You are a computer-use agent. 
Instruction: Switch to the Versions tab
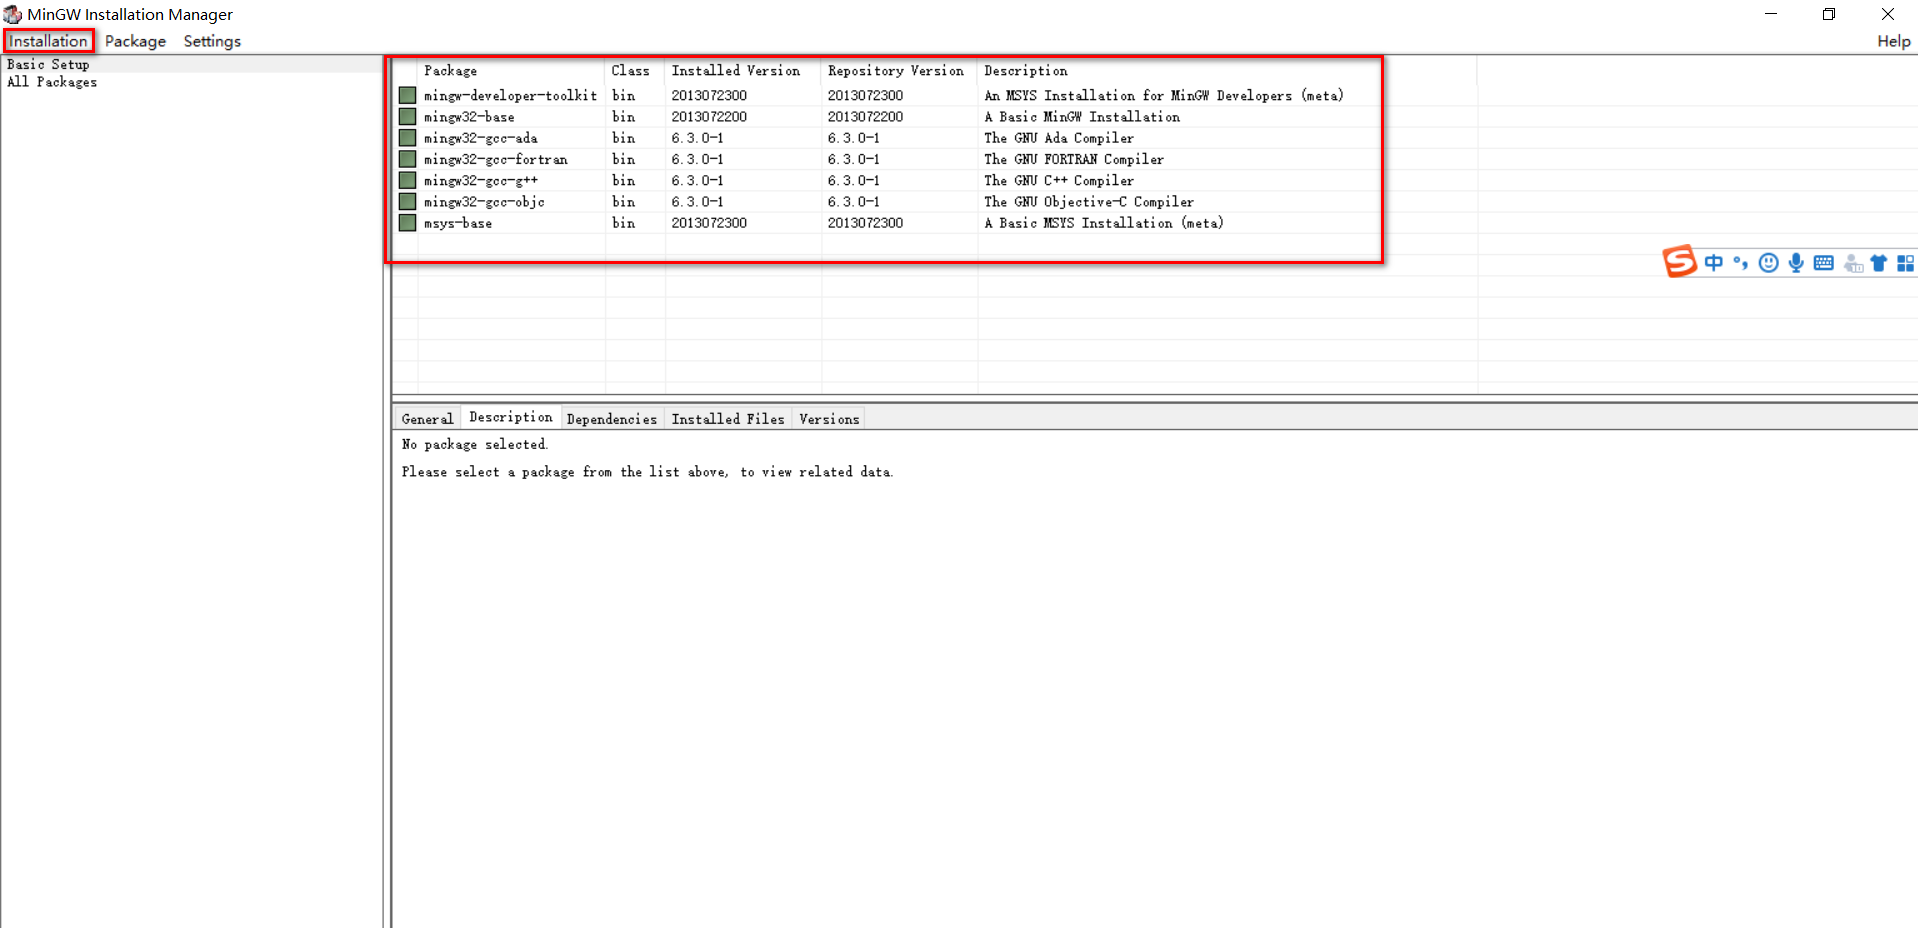829,419
